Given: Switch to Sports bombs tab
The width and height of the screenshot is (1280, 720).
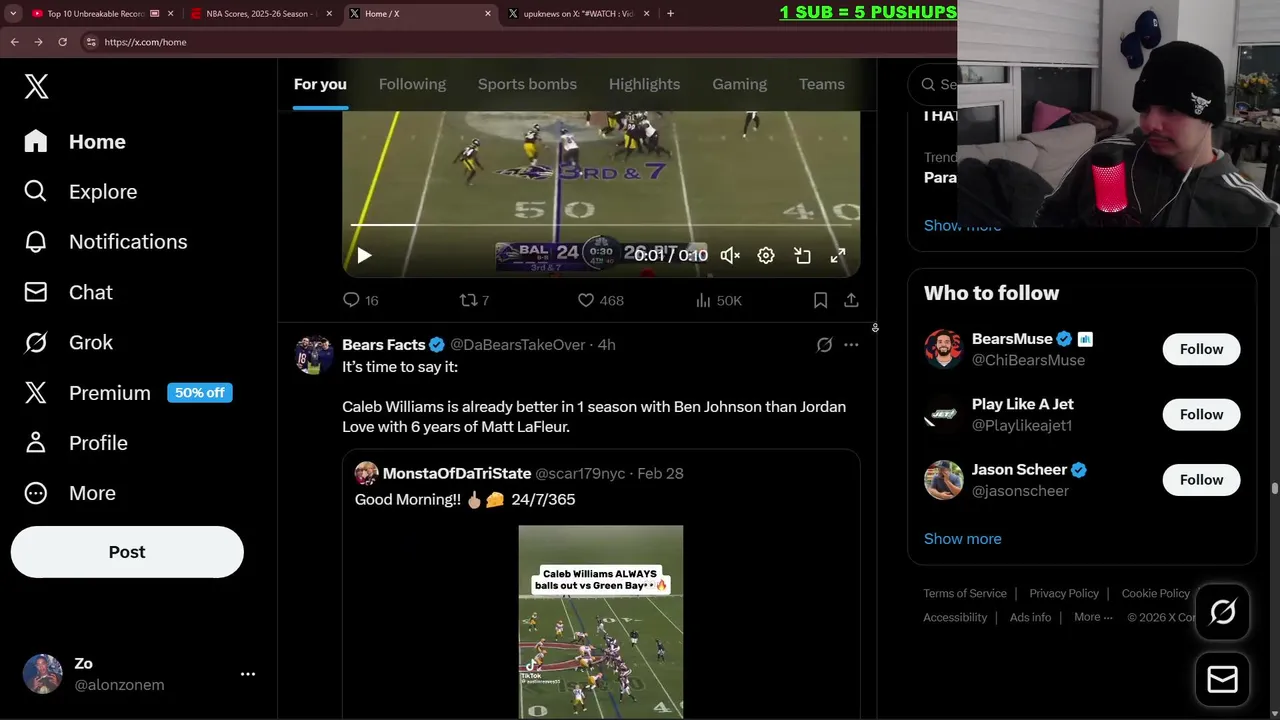Looking at the screenshot, I should pyautogui.click(x=527, y=84).
